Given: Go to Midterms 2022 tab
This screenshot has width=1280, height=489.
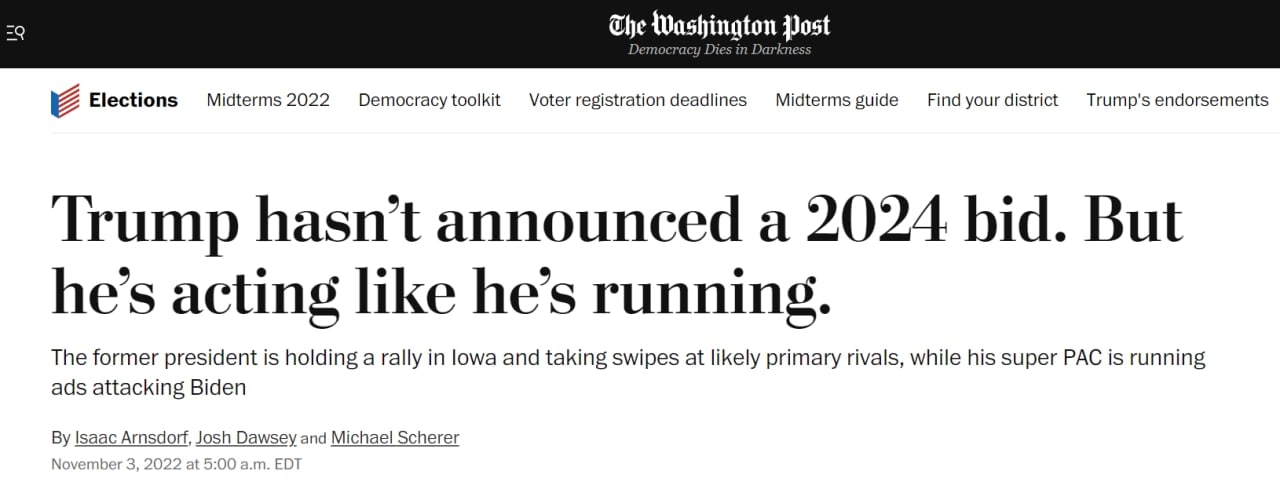Looking at the screenshot, I should [268, 100].
